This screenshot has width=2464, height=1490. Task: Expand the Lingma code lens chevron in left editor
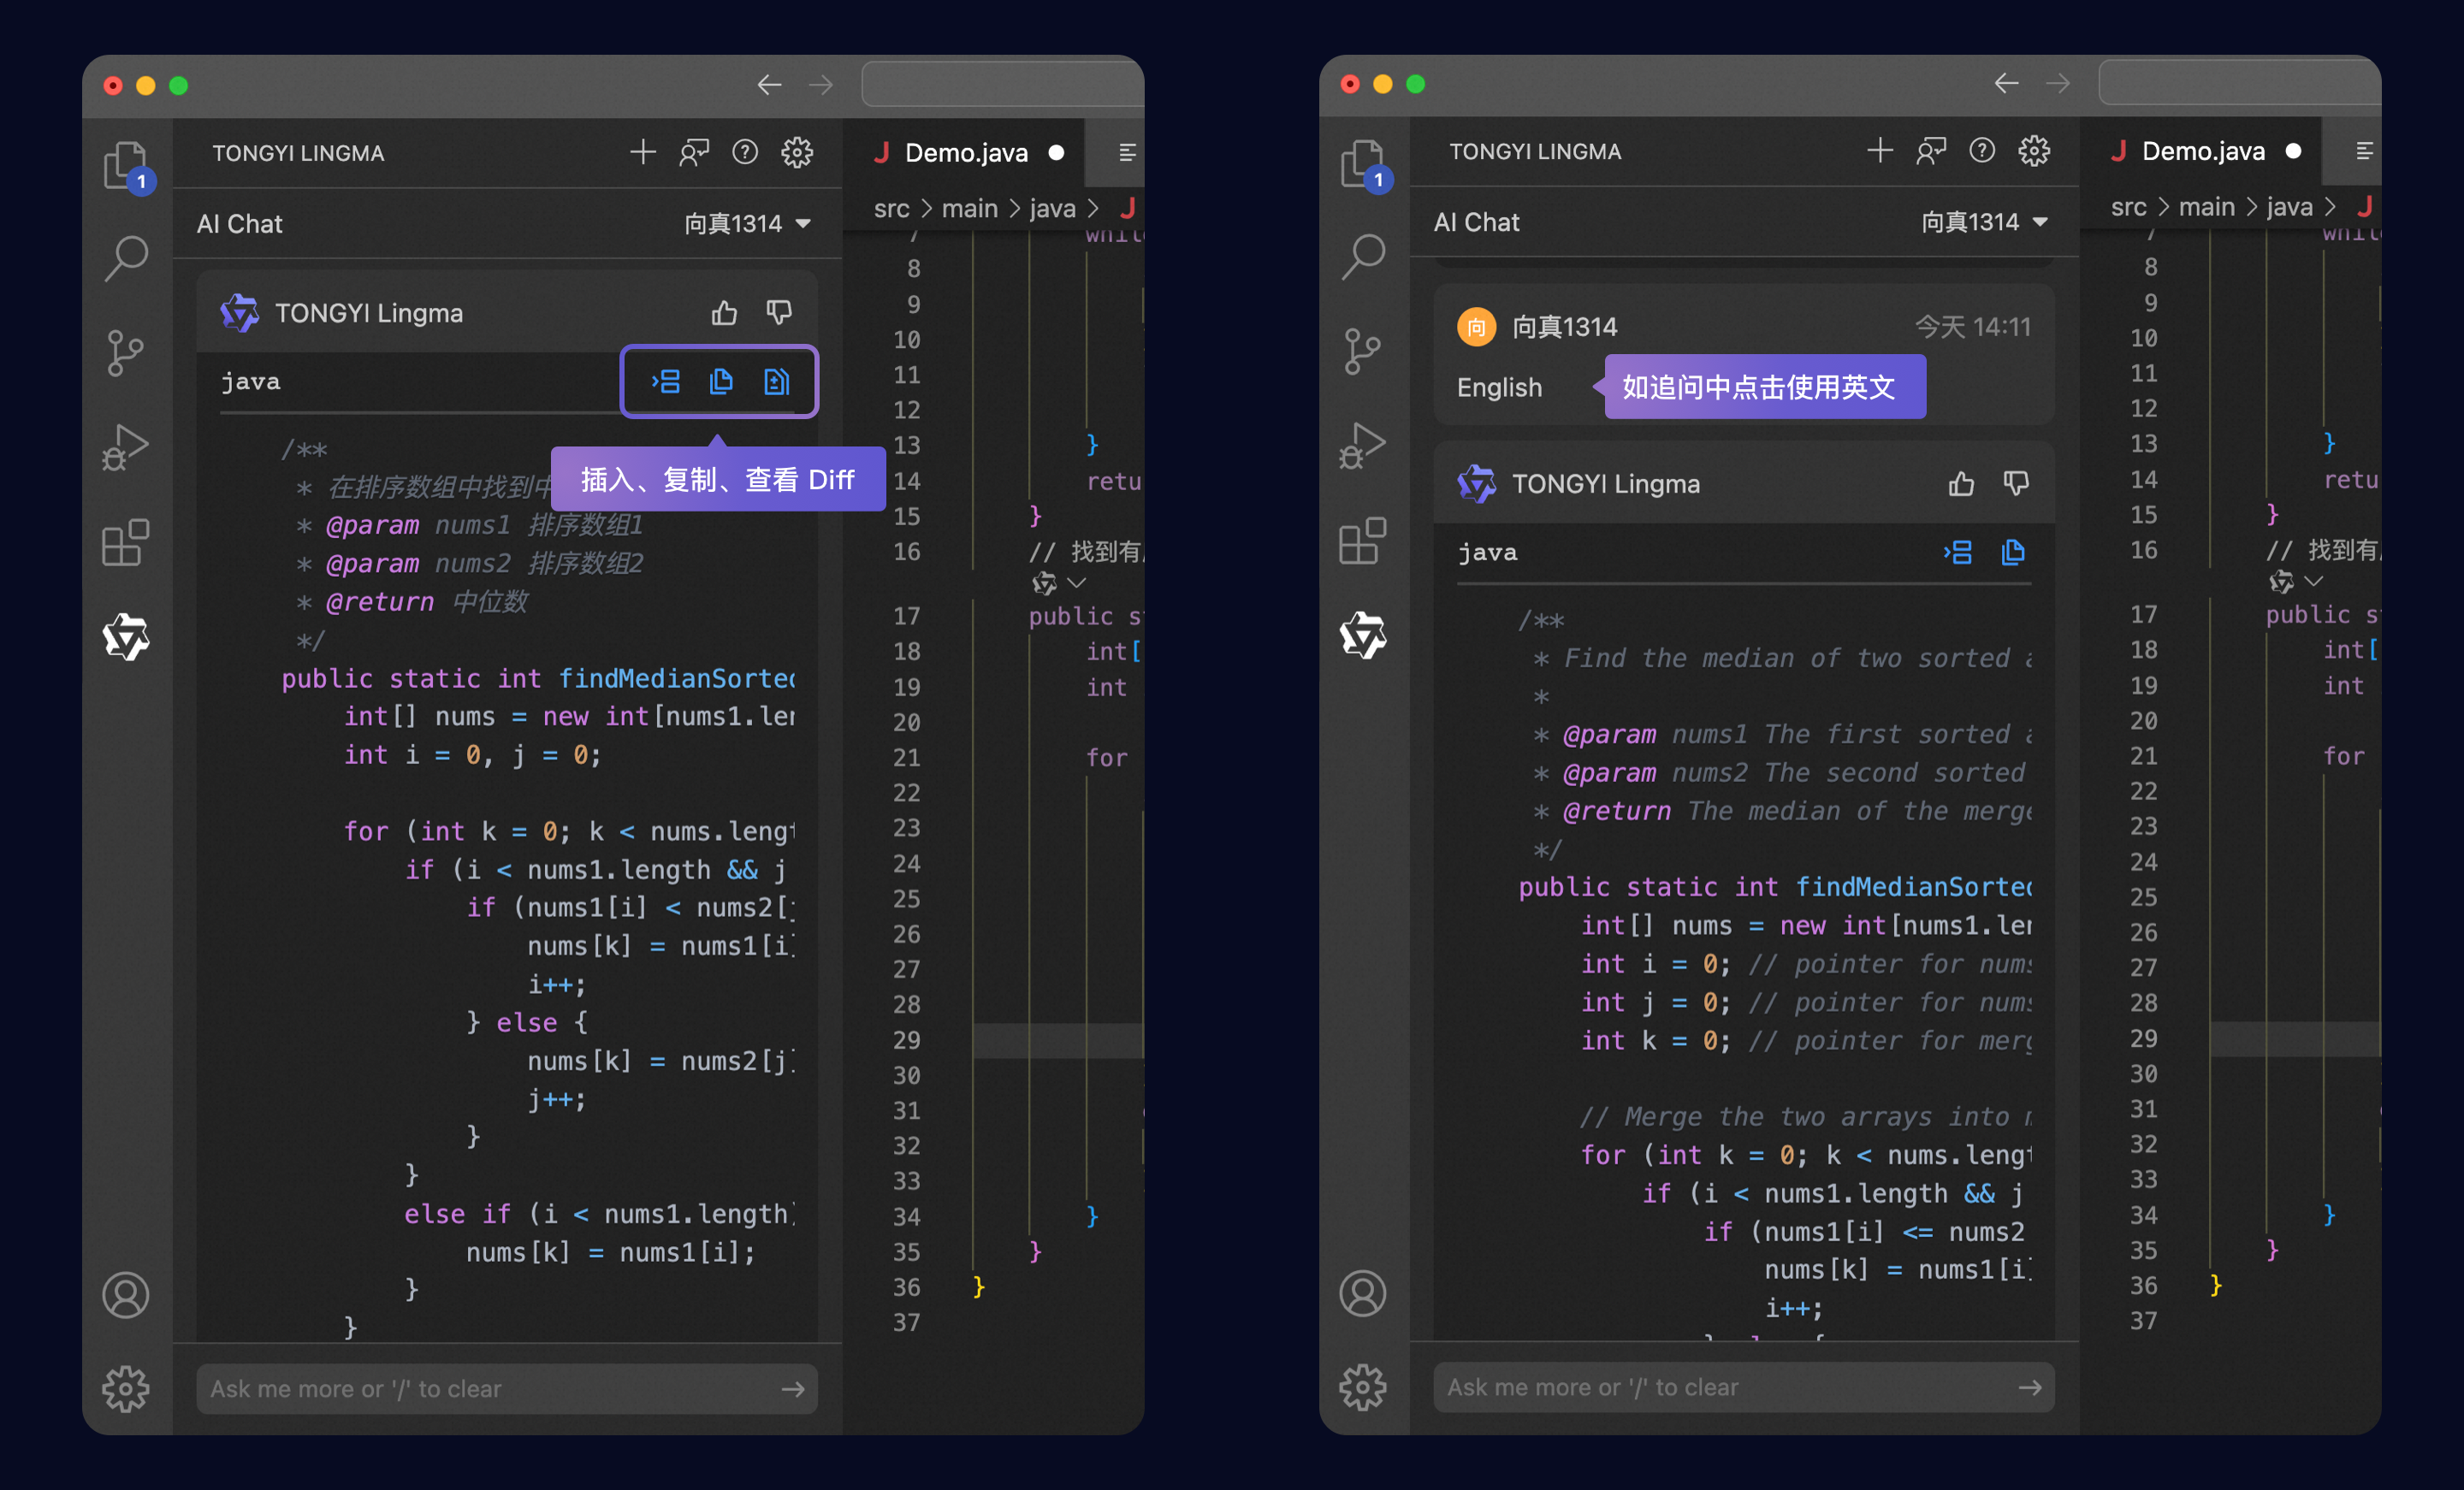1077,582
